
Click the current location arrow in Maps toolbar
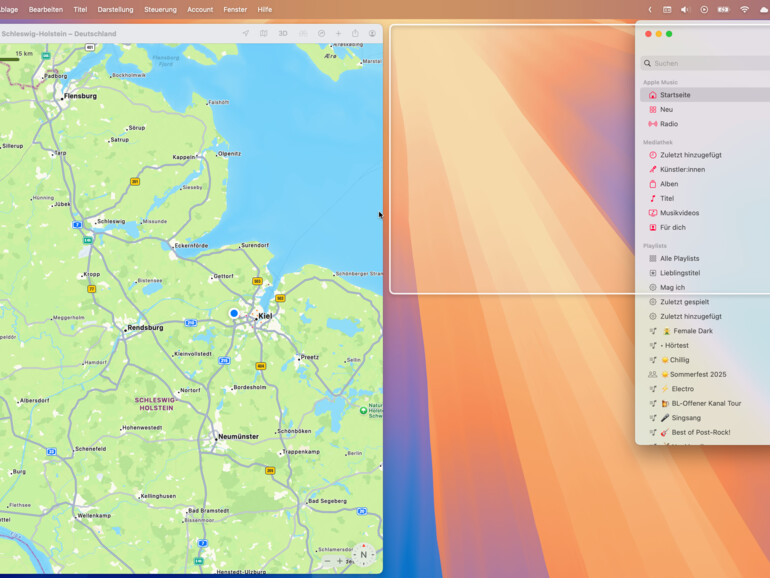tap(245, 33)
